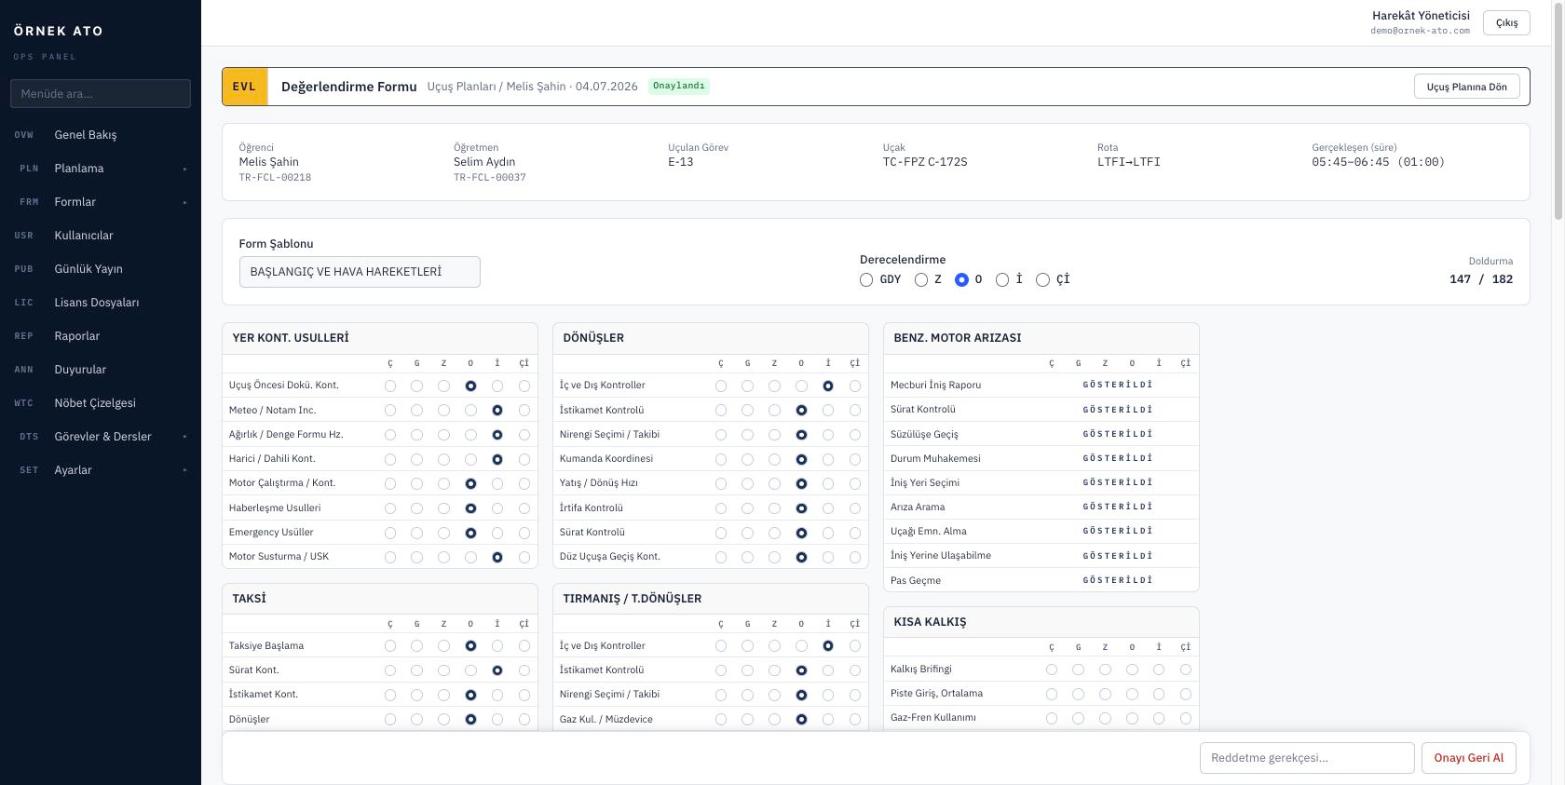Expand the Formlar sidebar section
Viewport: 1565px width, 785px height.
click(x=100, y=202)
